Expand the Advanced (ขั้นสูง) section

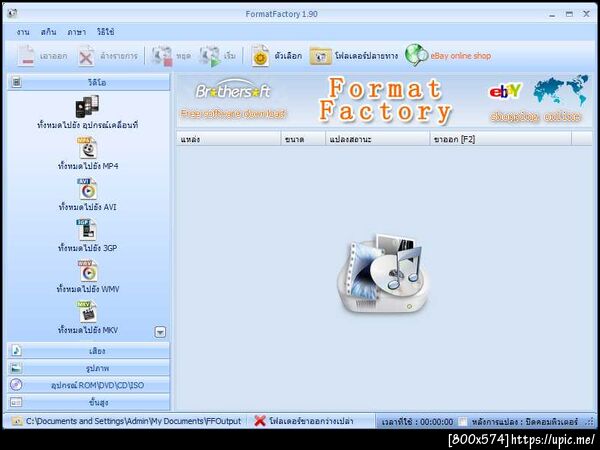click(x=88, y=402)
